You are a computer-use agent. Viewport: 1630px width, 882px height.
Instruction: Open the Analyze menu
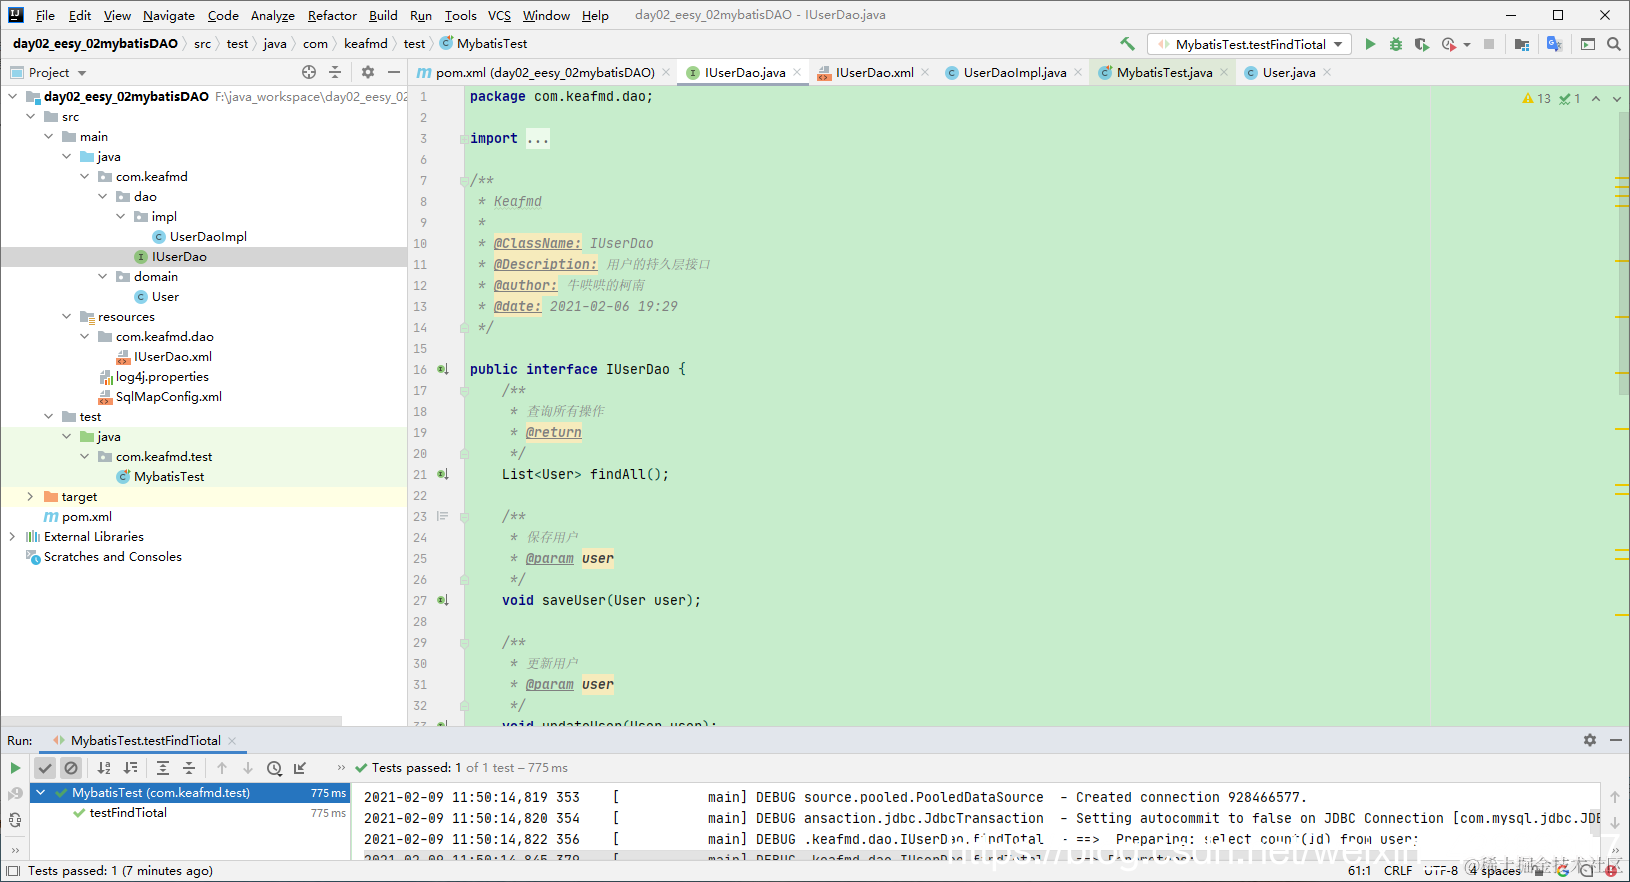(x=272, y=15)
